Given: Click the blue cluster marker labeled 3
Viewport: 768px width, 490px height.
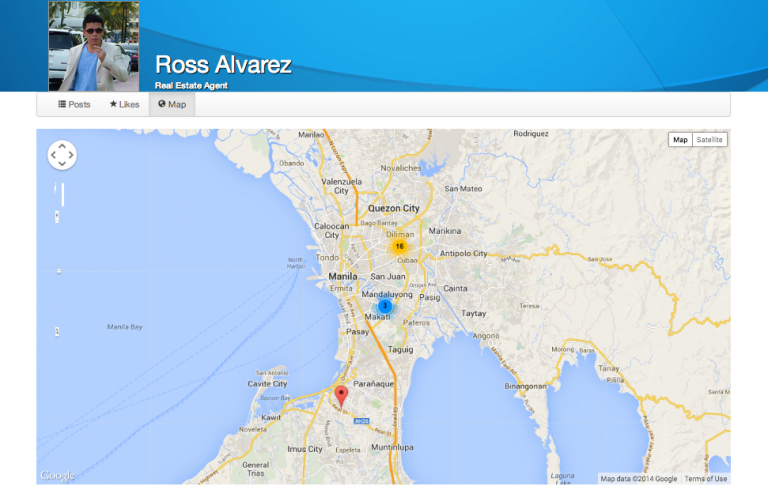Looking at the screenshot, I should pos(385,306).
